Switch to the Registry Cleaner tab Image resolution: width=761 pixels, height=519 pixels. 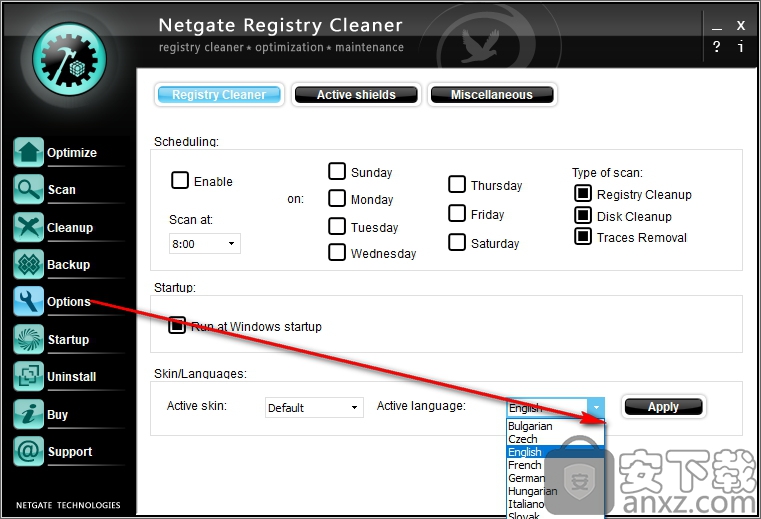tap(219, 95)
